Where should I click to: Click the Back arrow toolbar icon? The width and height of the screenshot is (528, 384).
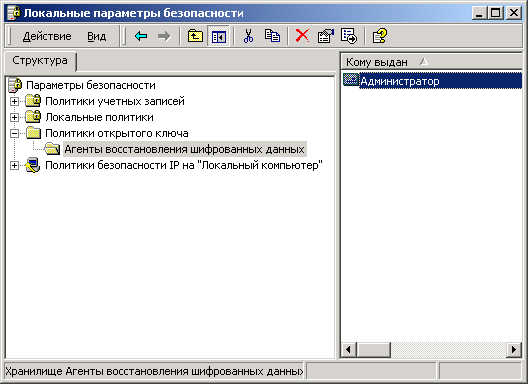click(x=141, y=36)
